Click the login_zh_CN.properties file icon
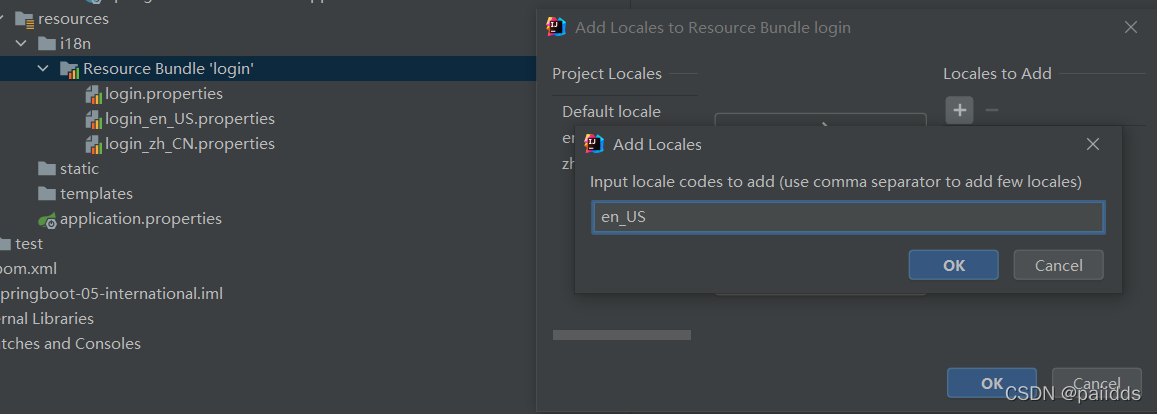The height and width of the screenshot is (414, 1157). pos(94,145)
